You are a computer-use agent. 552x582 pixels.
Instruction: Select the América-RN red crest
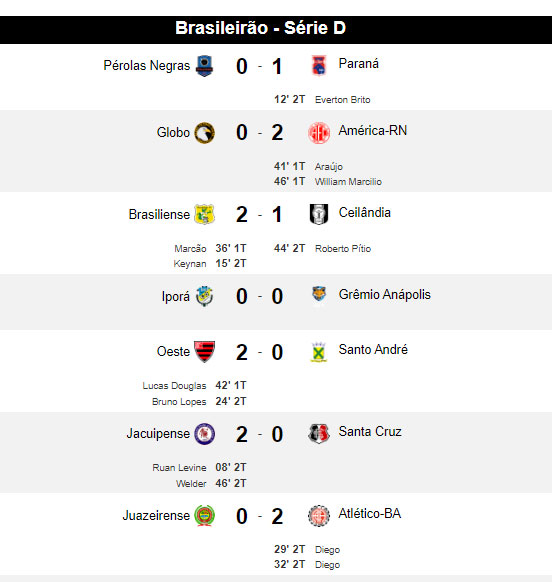click(x=319, y=133)
